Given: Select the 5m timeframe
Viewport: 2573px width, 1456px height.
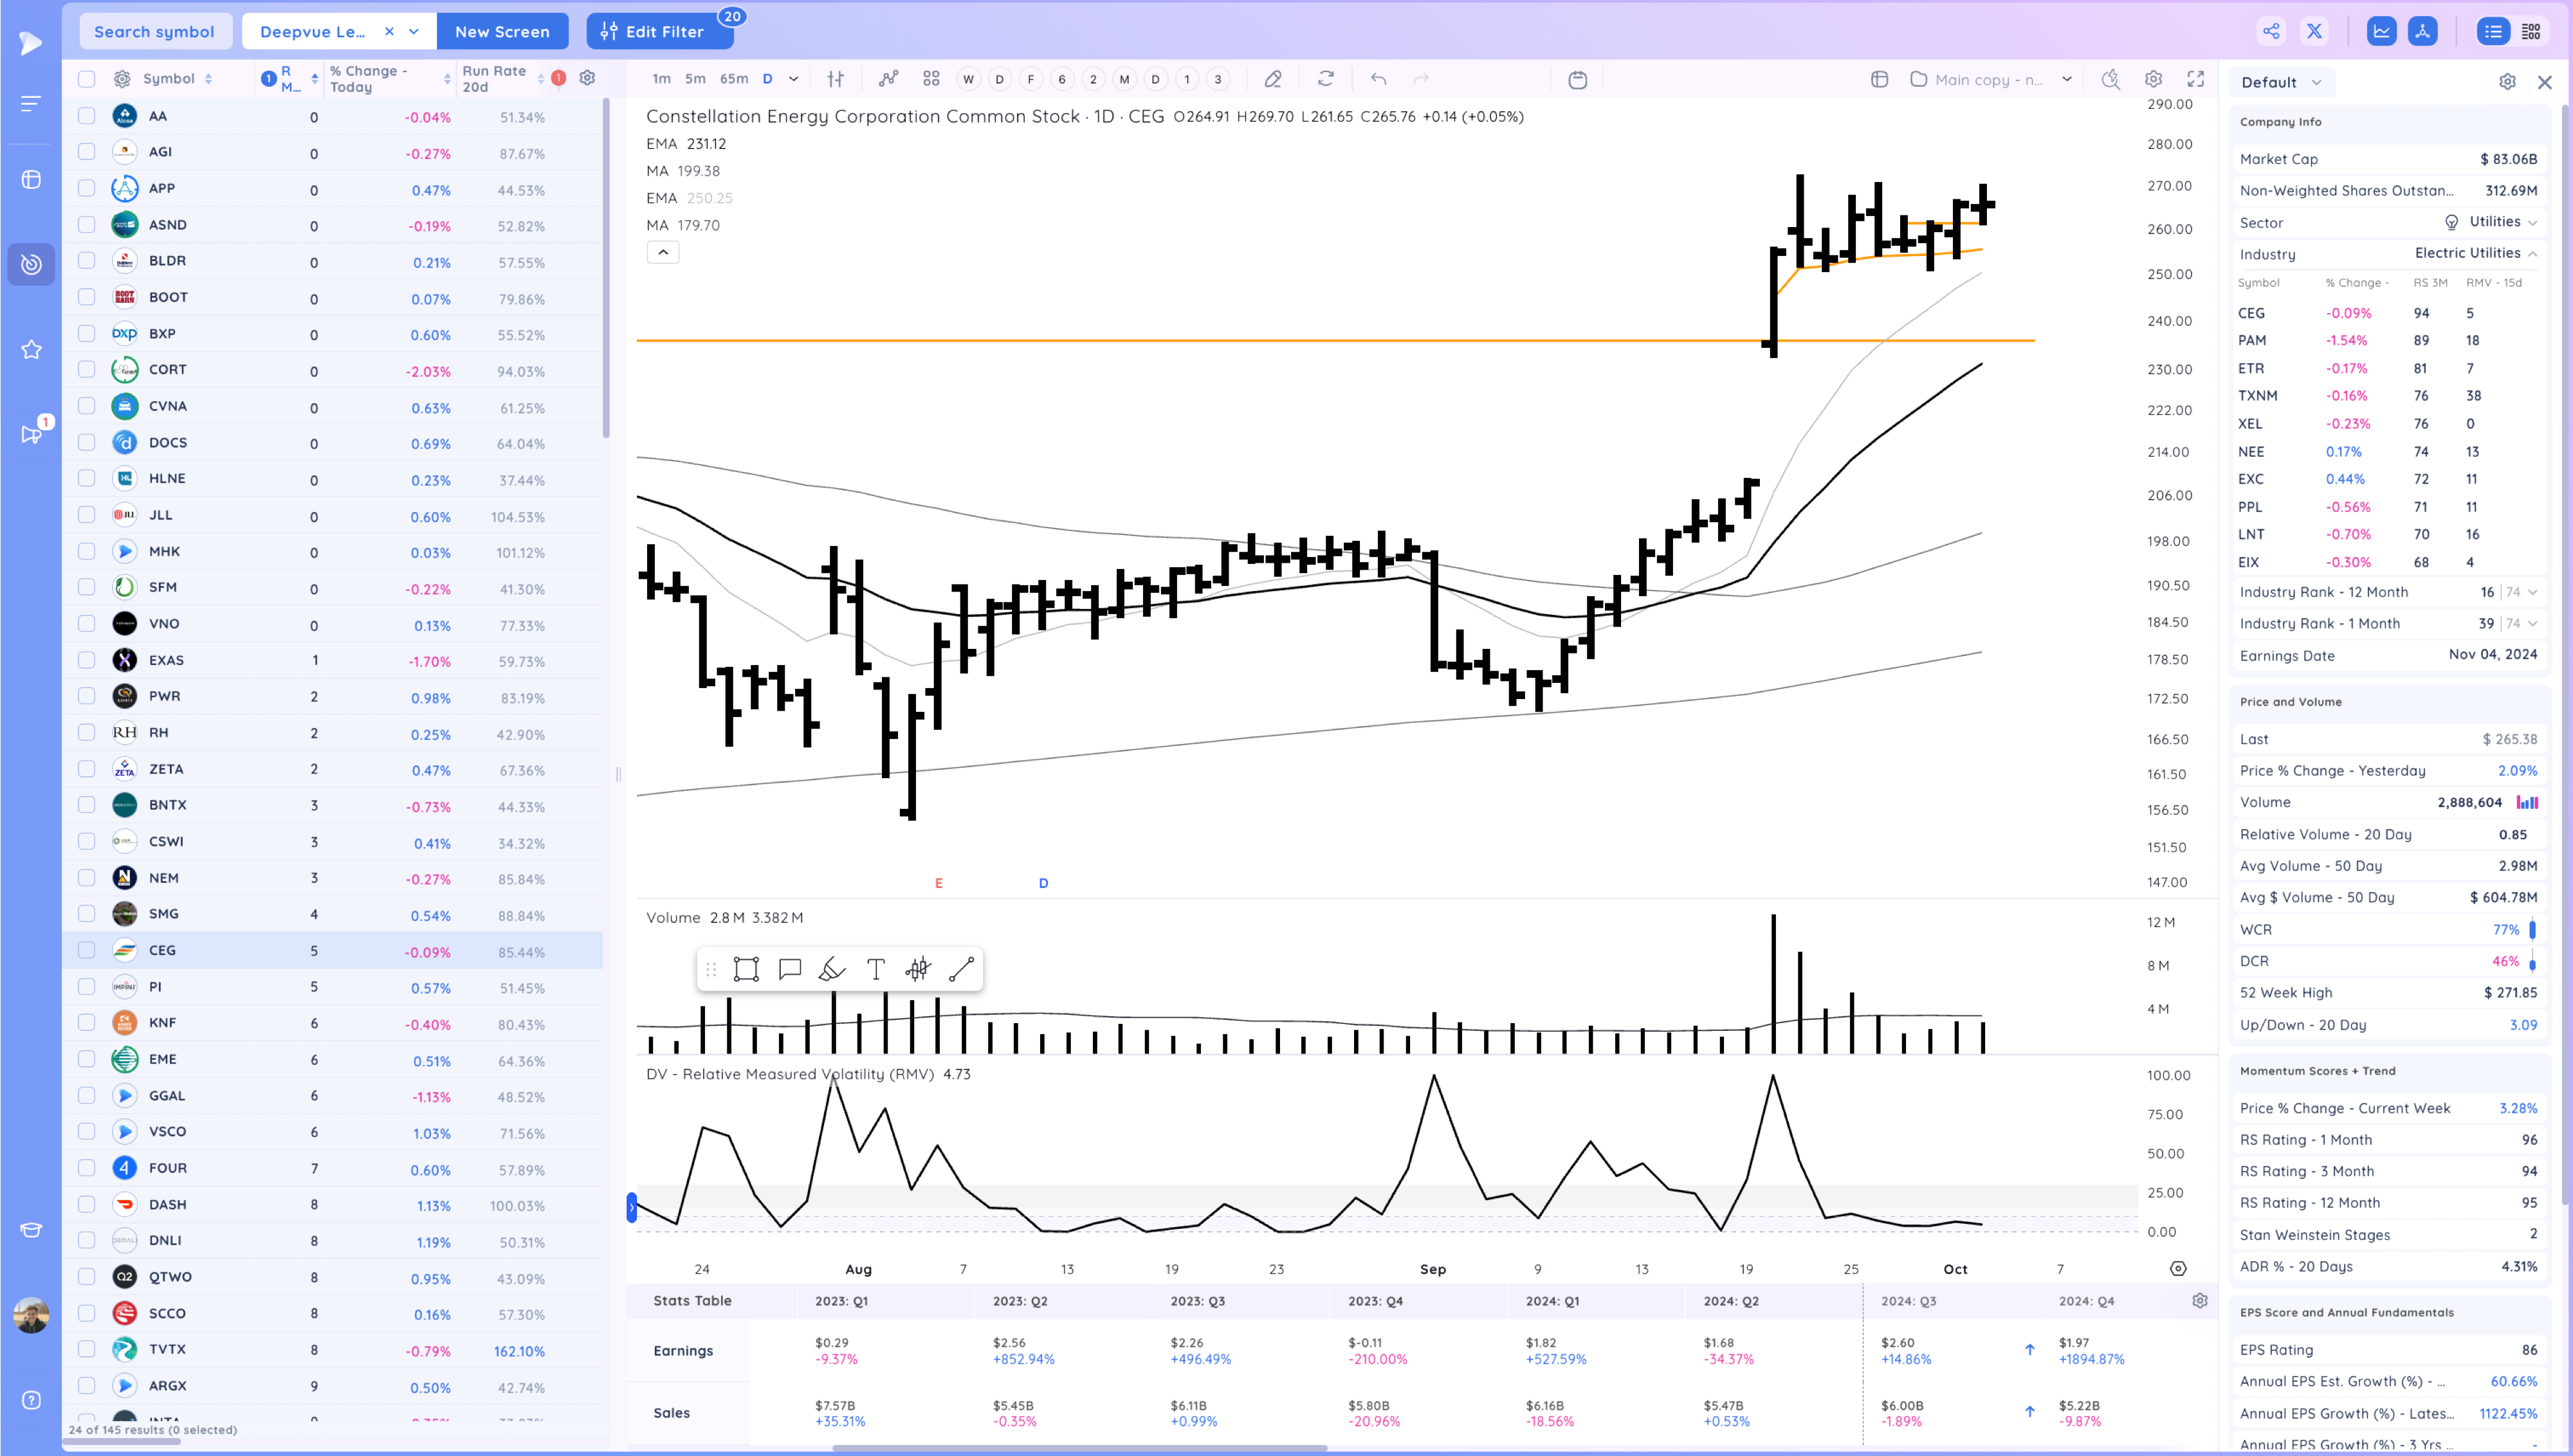Looking at the screenshot, I should pos(695,79).
